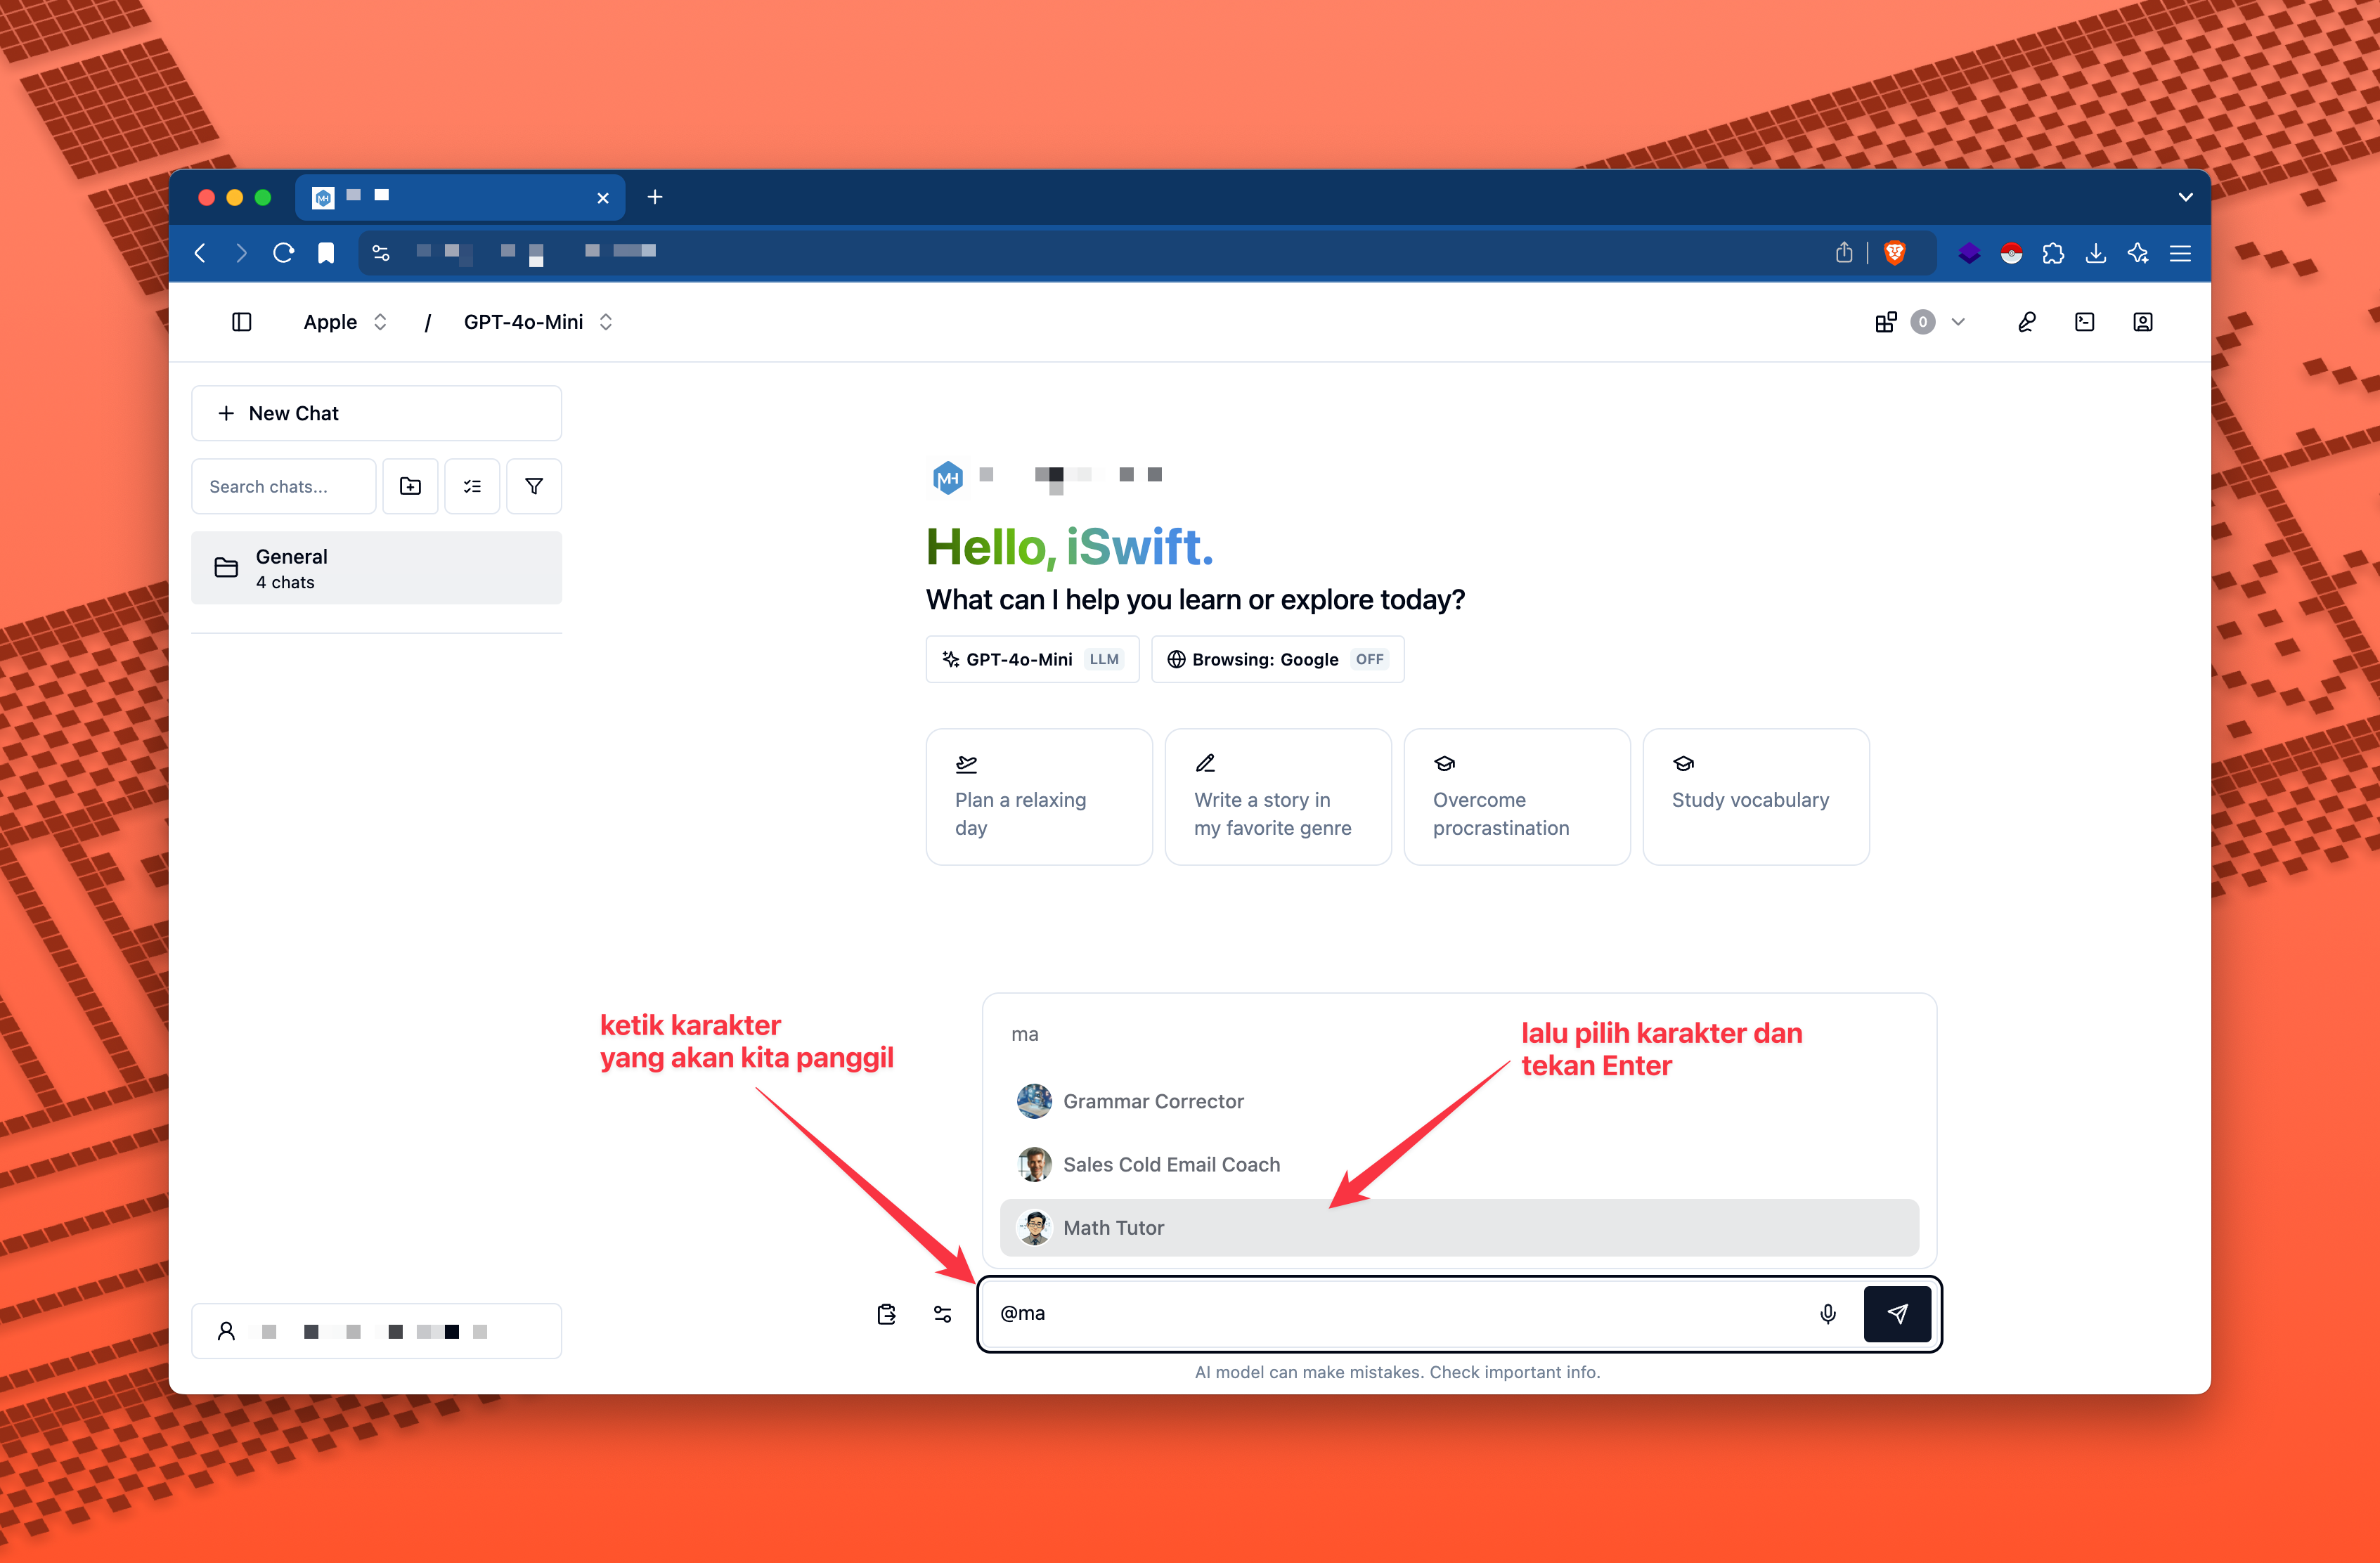Click the Math Tutor avatar
Image resolution: width=2380 pixels, height=1563 pixels.
coord(1034,1227)
